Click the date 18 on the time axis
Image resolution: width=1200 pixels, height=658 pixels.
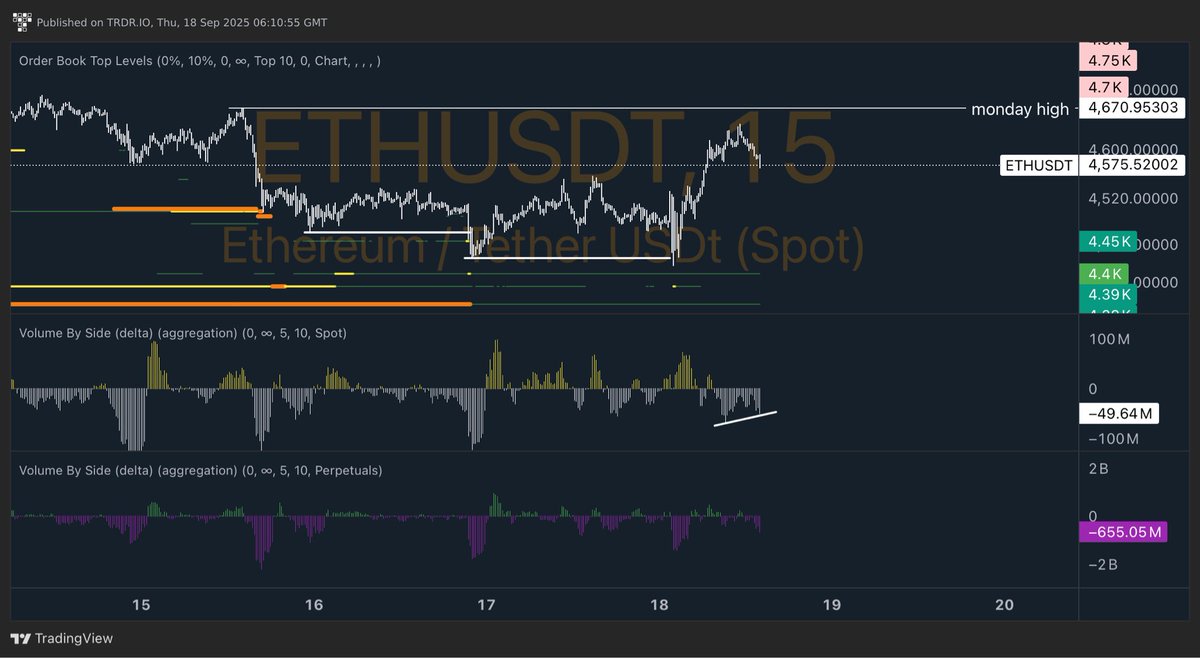point(659,604)
